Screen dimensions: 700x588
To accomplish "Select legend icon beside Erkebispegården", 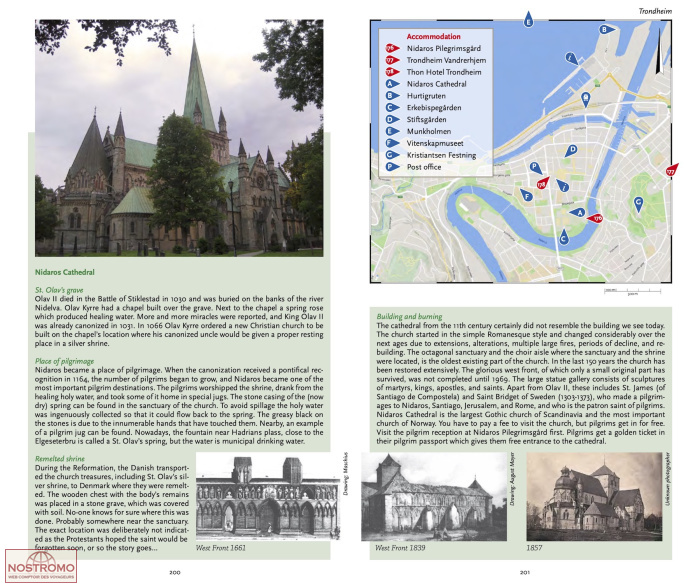I will [x=392, y=108].
